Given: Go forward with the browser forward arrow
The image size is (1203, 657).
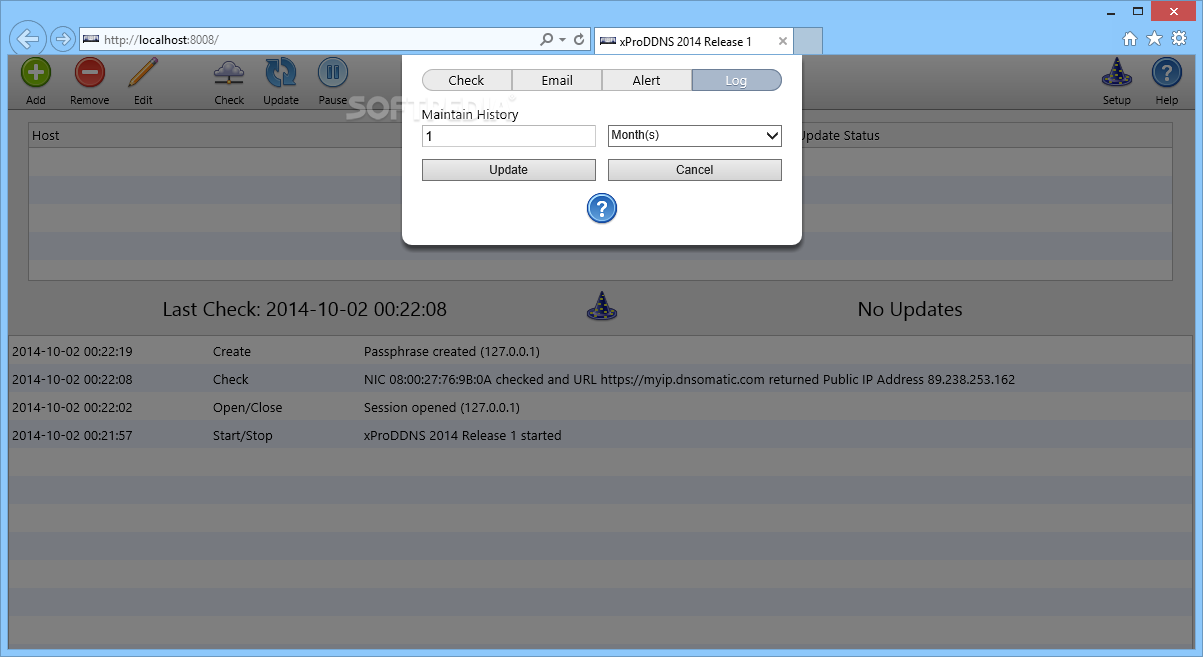Looking at the screenshot, I should point(62,39).
